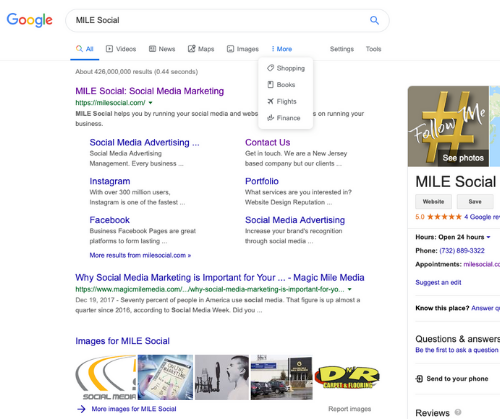This screenshot has height=419, width=500.
Task: Switch to the Videos tab
Action: [121, 49]
